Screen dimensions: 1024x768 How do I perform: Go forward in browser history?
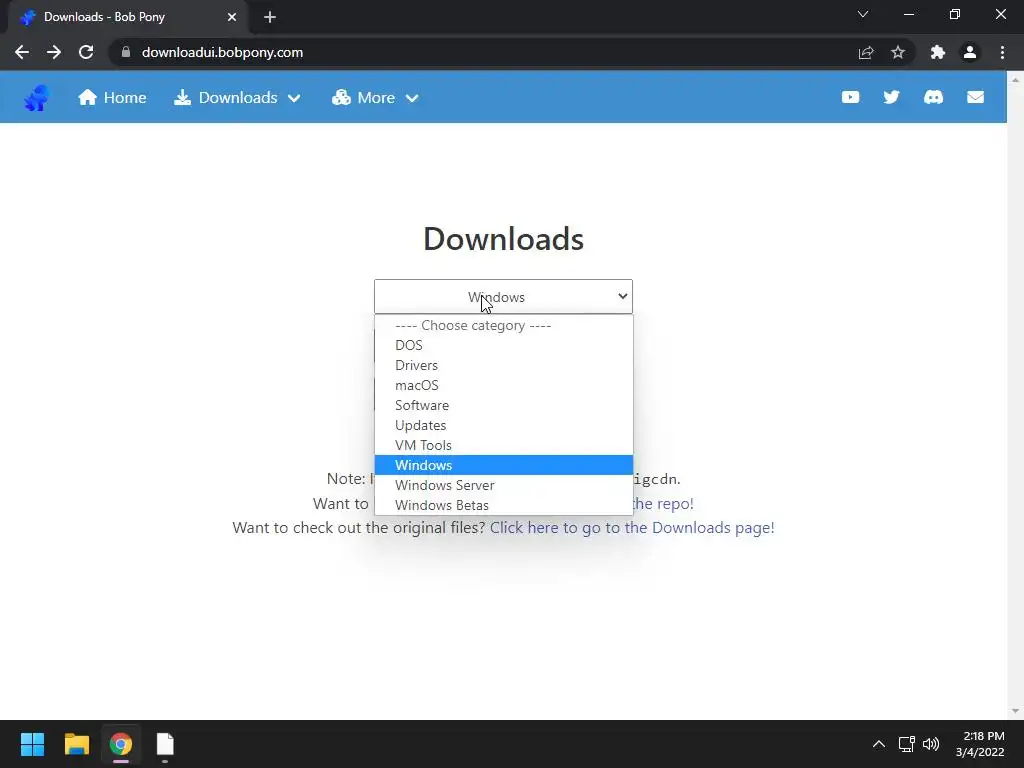(54, 52)
